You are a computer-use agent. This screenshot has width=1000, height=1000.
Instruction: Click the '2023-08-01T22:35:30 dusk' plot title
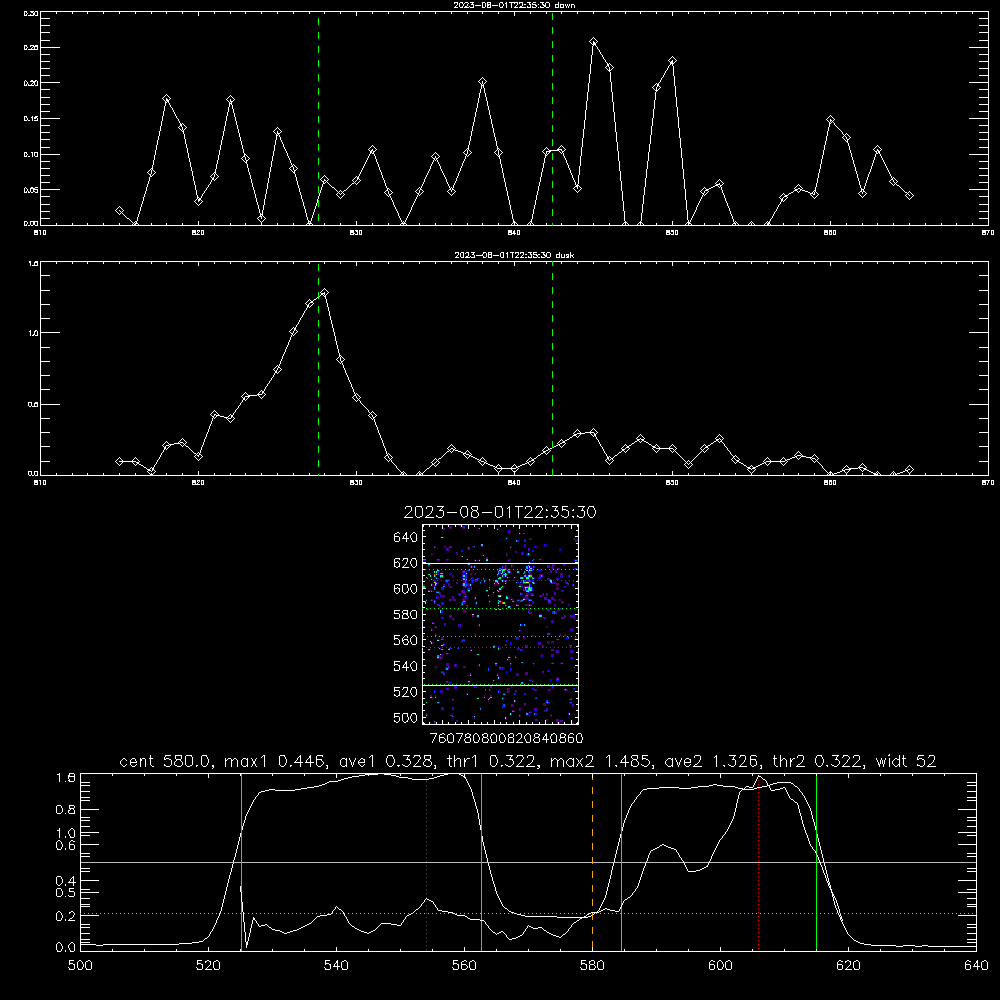pos(514,255)
